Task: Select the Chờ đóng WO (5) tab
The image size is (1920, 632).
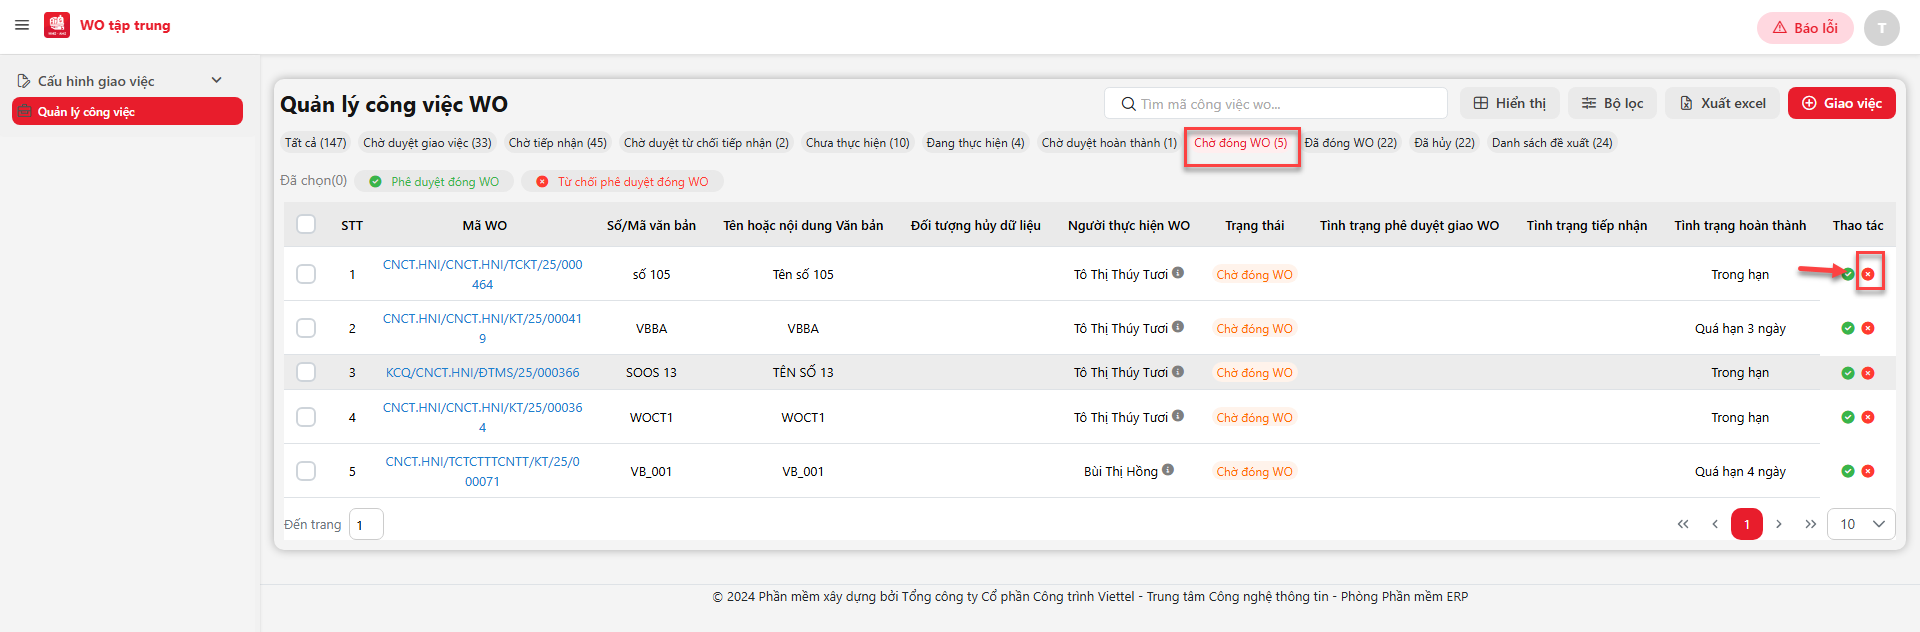Action: [1241, 143]
